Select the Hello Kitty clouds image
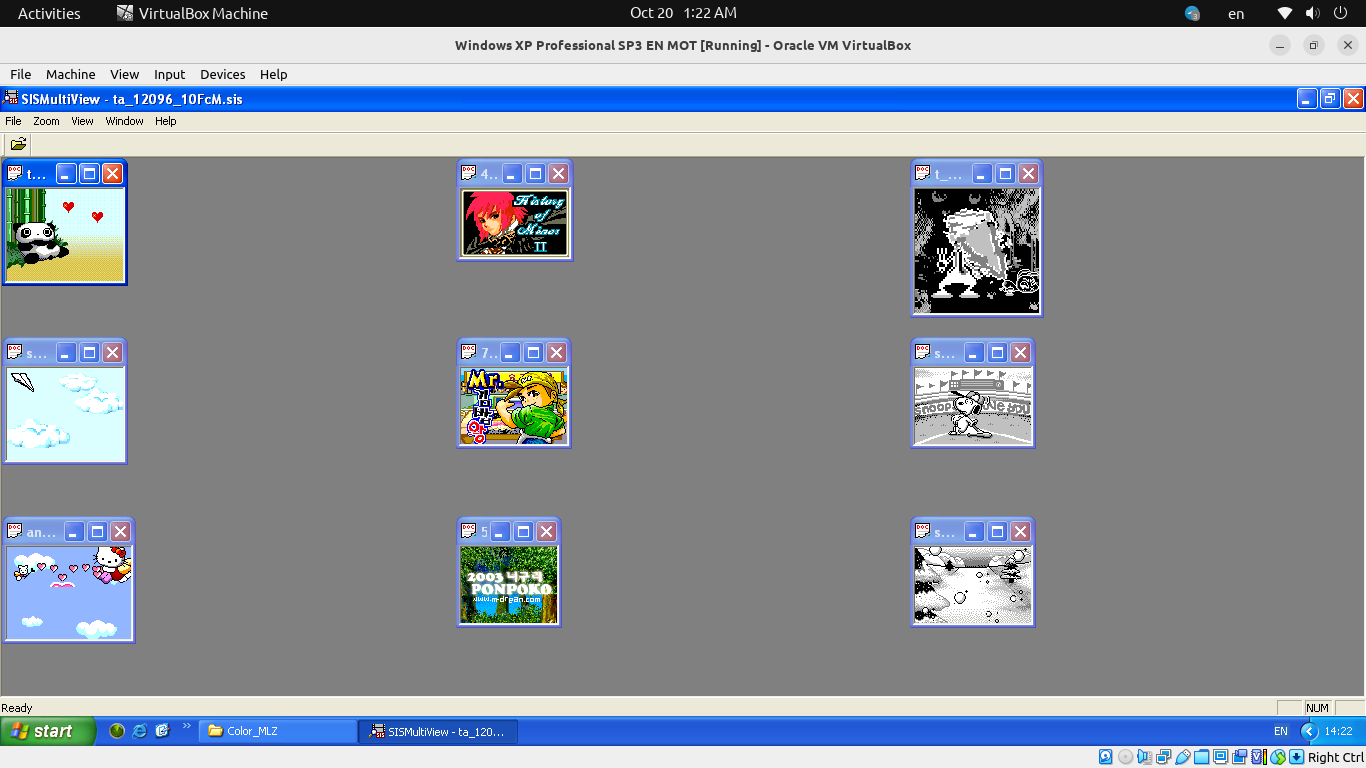 pyautogui.click(x=69, y=592)
